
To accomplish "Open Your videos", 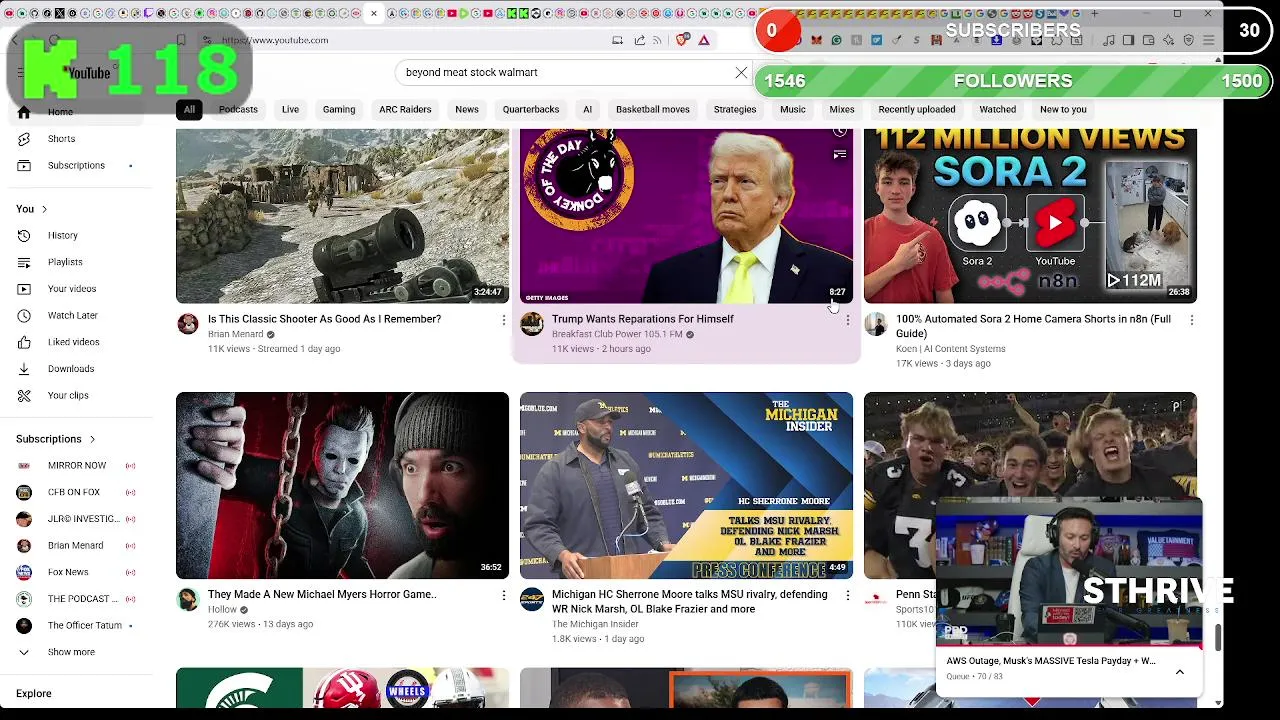I will [x=72, y=289].
